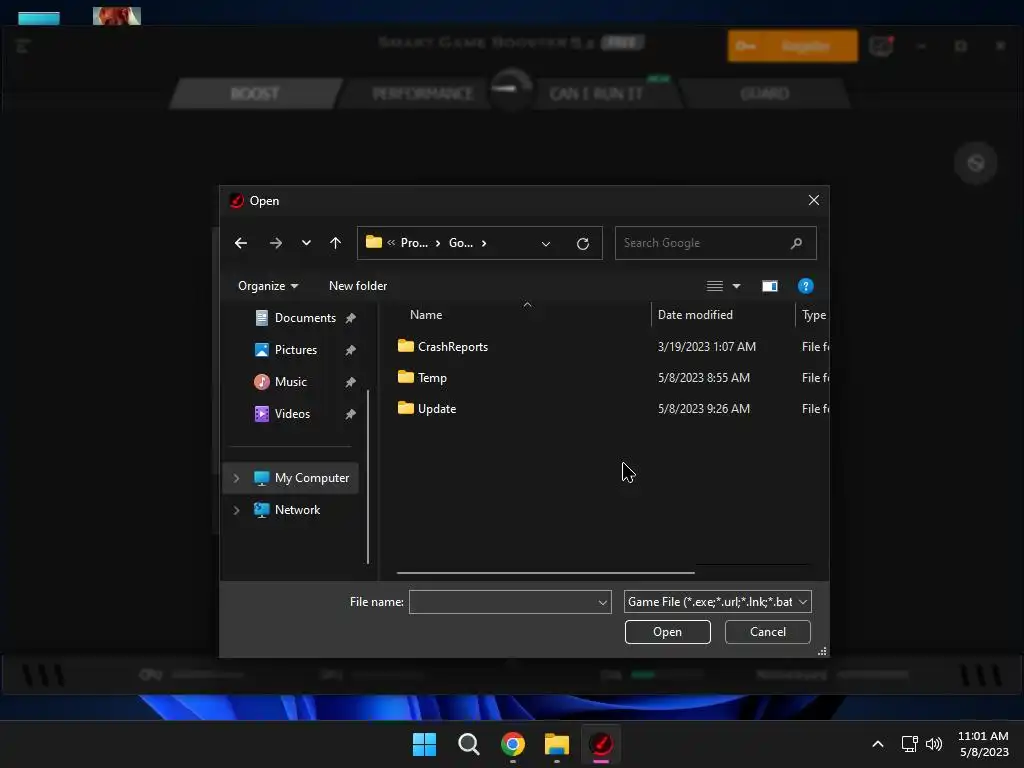
Task: Click the Go... breadcrumb segment
Action: click(x=460, y=243)
